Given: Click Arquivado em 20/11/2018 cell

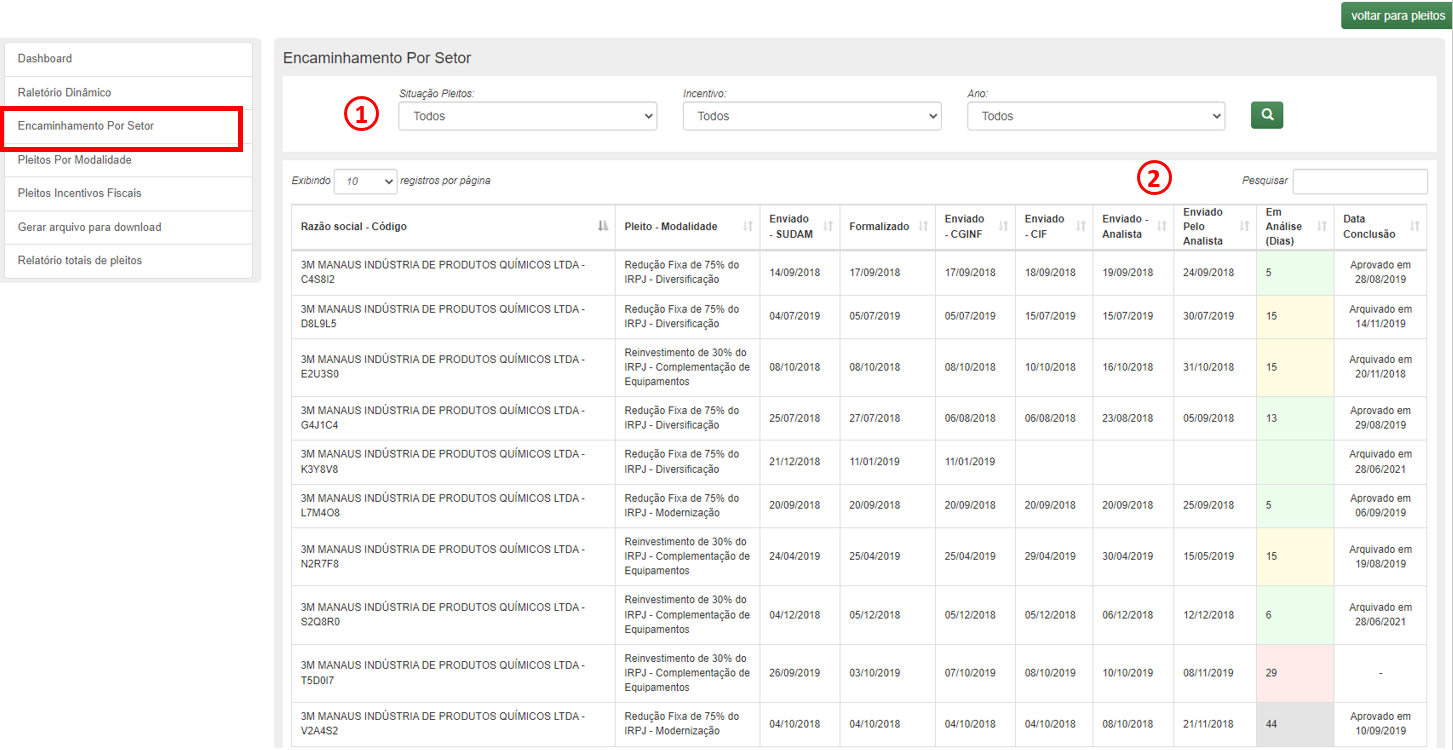Looking at the screenshot, I should [1380, 367].
